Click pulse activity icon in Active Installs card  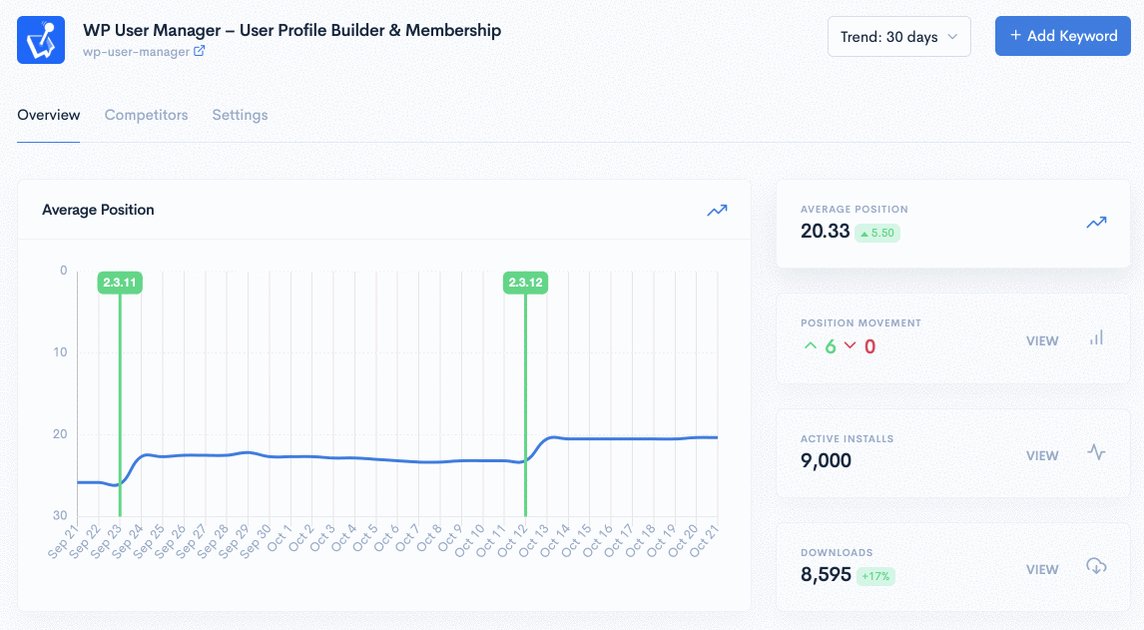(1096, 453)
